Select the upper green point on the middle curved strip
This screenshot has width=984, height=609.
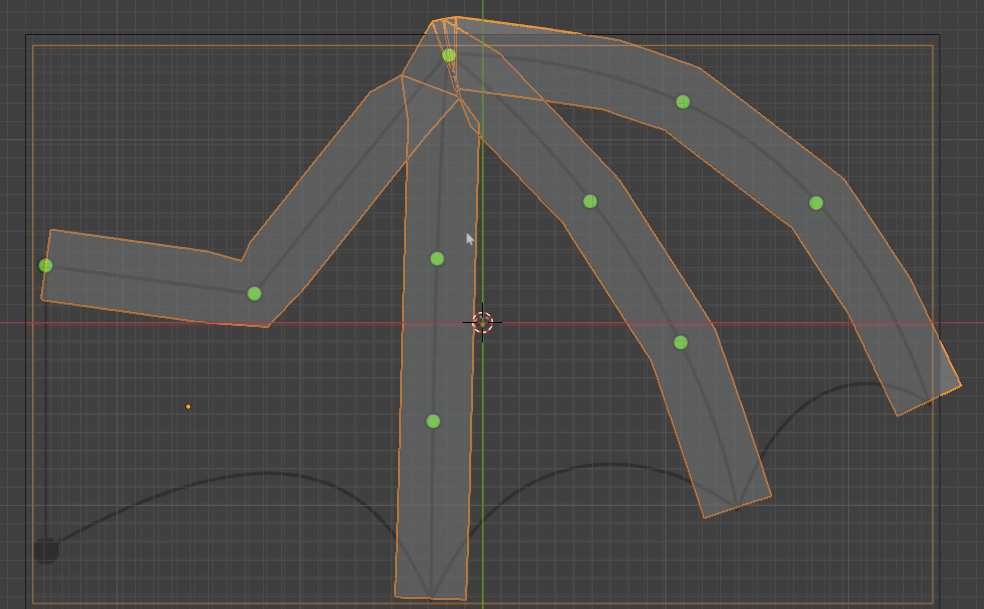click(590, 202)
